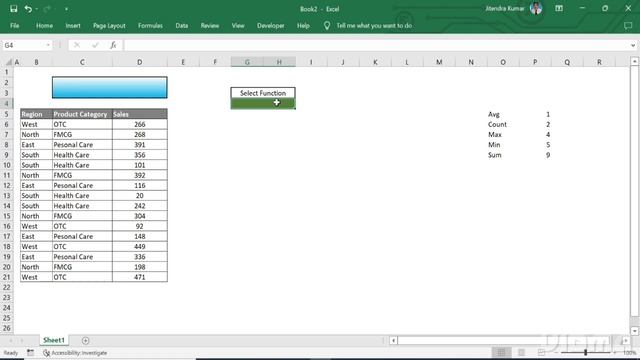Click the vertical scrollbar up arrow
Viewport: 640px width, 360px height.
[634, 61]
